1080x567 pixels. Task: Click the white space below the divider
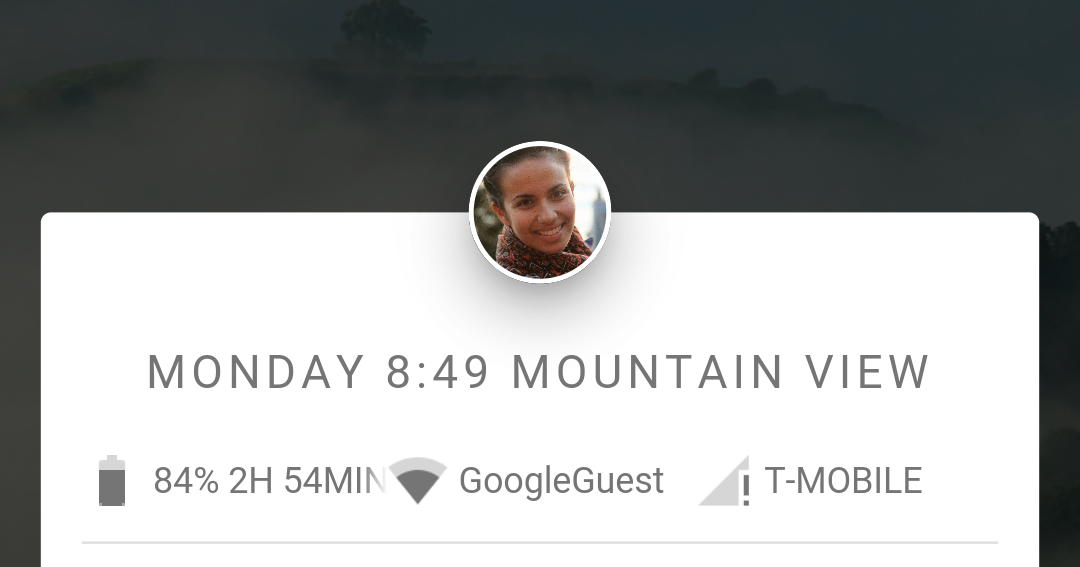pos(540,557)
